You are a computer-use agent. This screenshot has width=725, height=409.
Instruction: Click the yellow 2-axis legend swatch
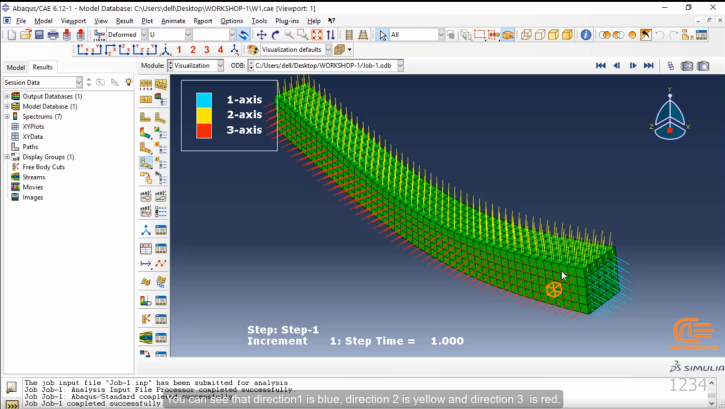[x=204, y=116]
